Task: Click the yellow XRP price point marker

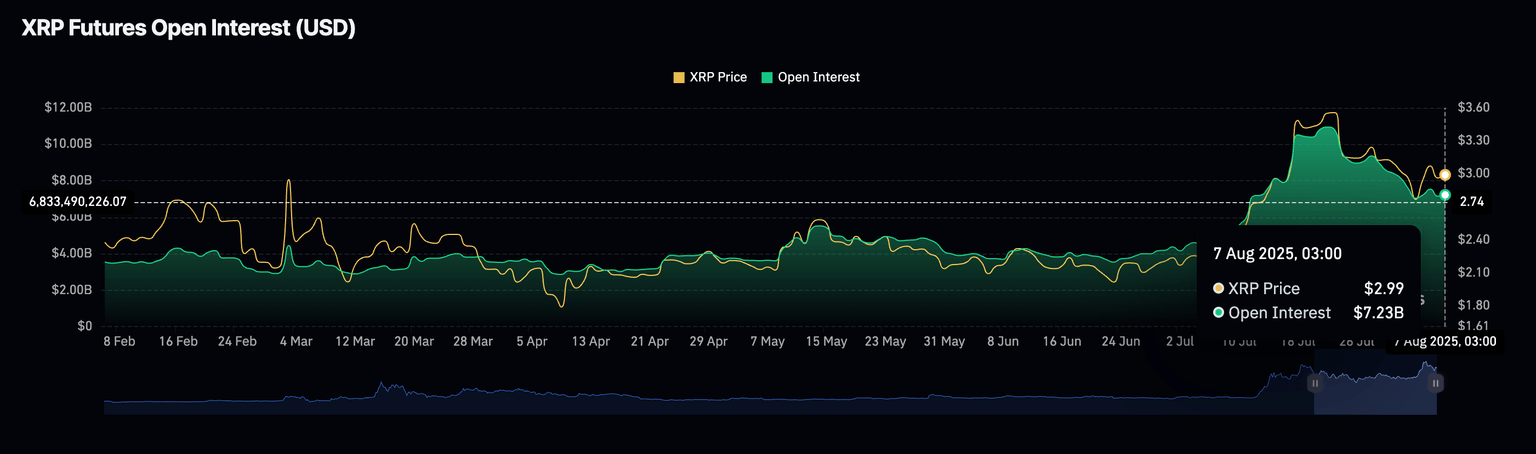Action: pyautogui.click(x=1445, y=175)
